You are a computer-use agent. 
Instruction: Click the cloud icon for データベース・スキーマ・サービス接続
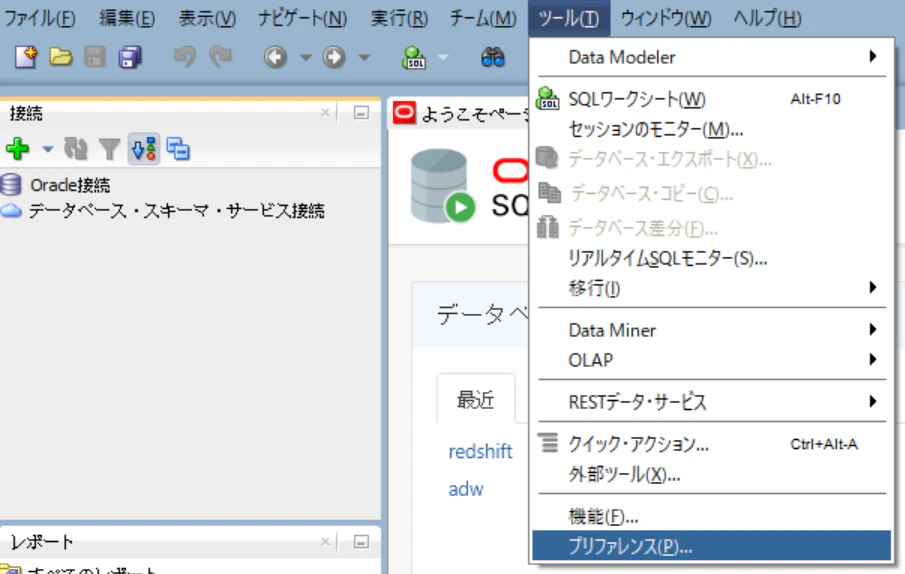(x=11, y=211)
